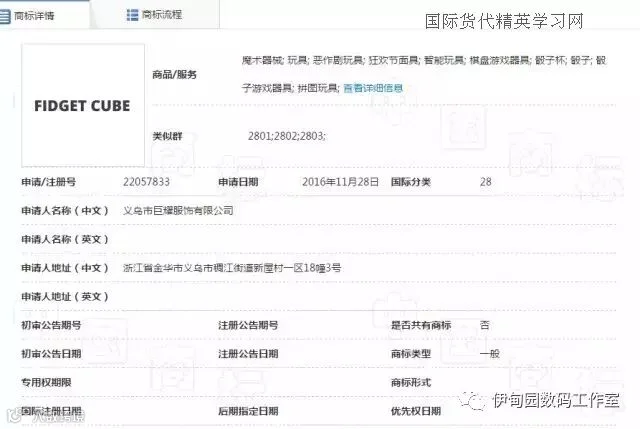The height and width of the screenshot is (429, 640).
Task: Click the 申请/注册号 label
Action: [x=49, y=182]
